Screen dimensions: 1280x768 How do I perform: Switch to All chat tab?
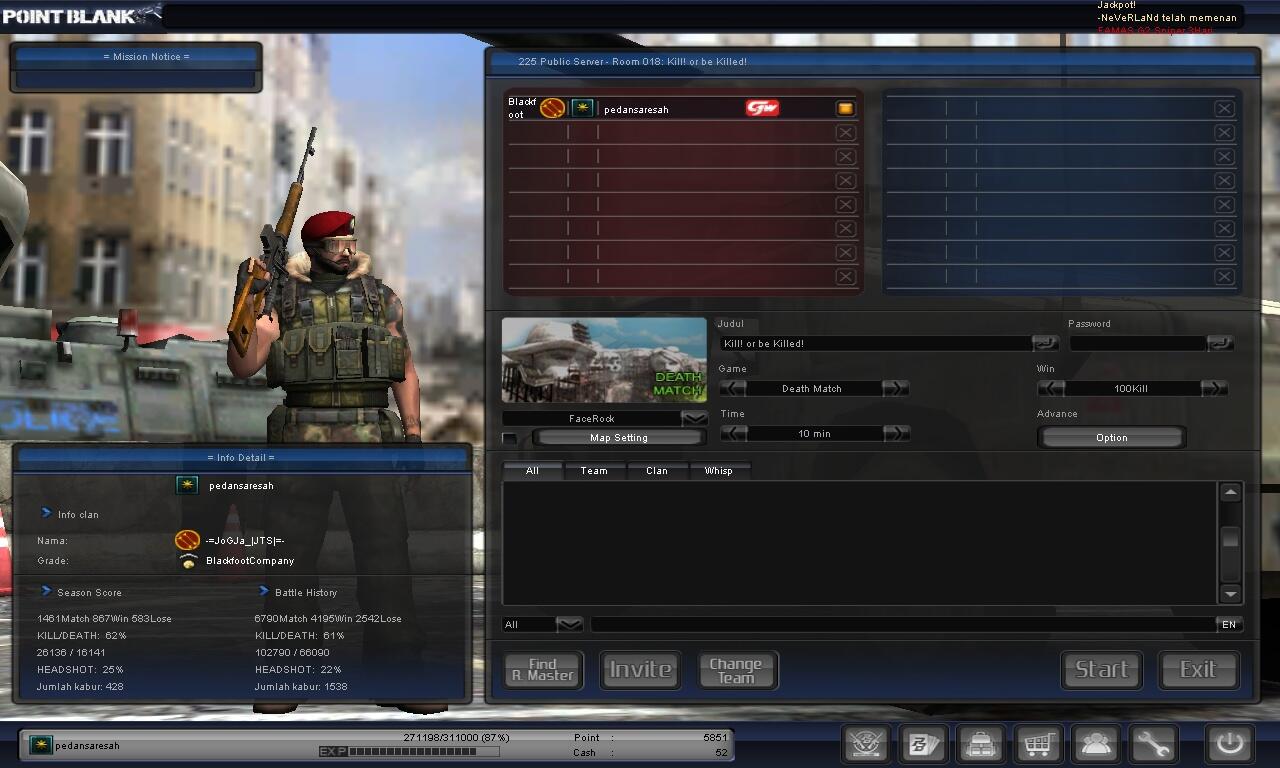(x=532, y=470)
